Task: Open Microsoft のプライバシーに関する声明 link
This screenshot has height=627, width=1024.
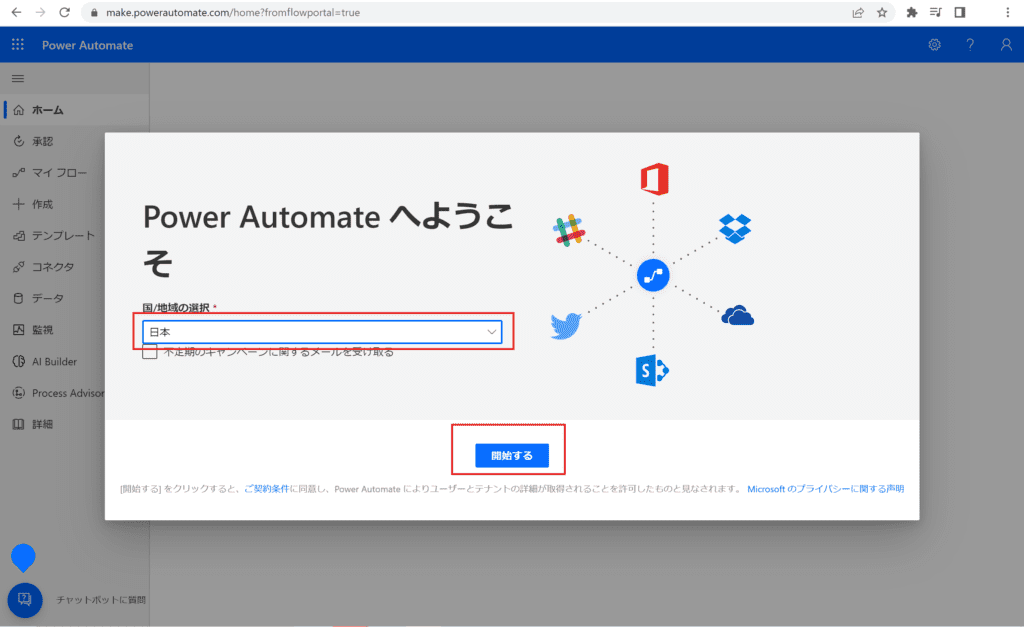Action: pos(825,489)
